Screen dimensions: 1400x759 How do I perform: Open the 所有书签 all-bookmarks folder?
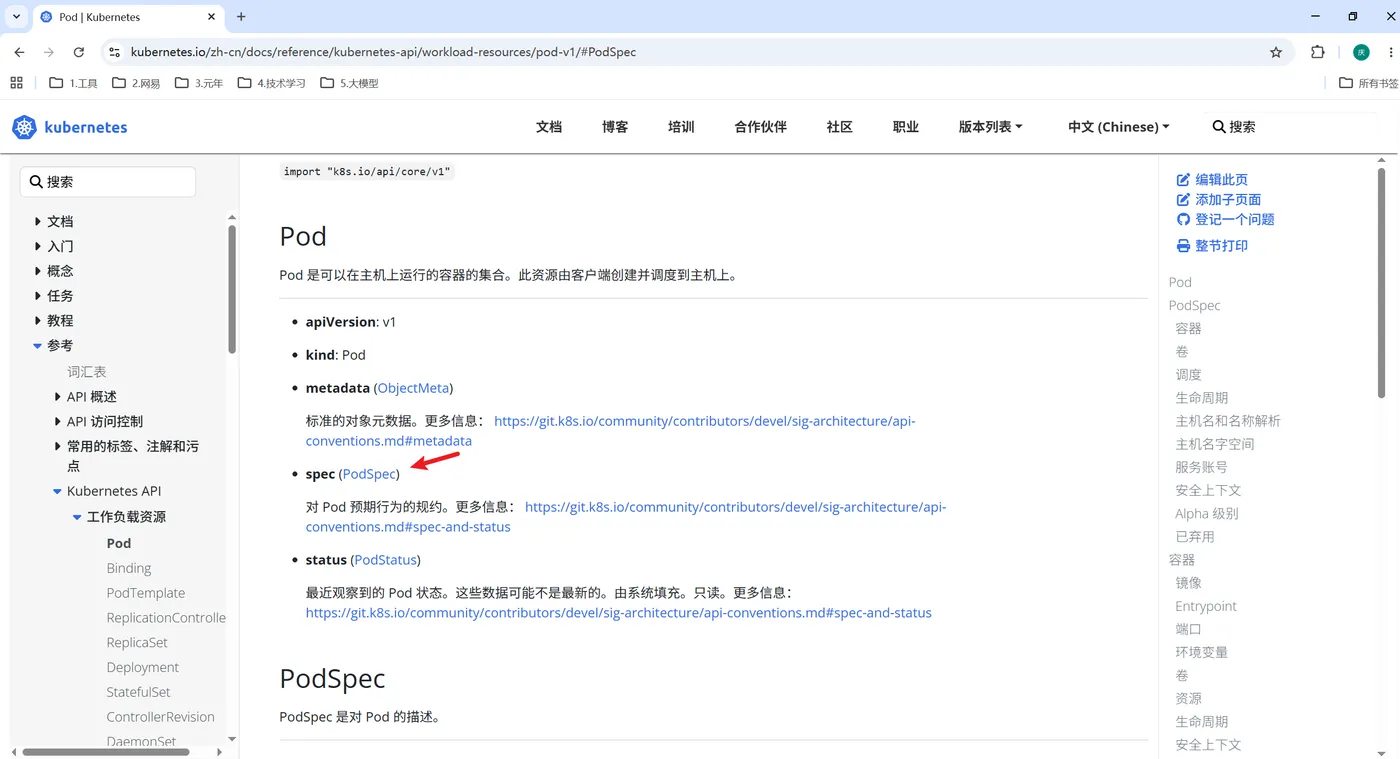[x=1368, y=83]
